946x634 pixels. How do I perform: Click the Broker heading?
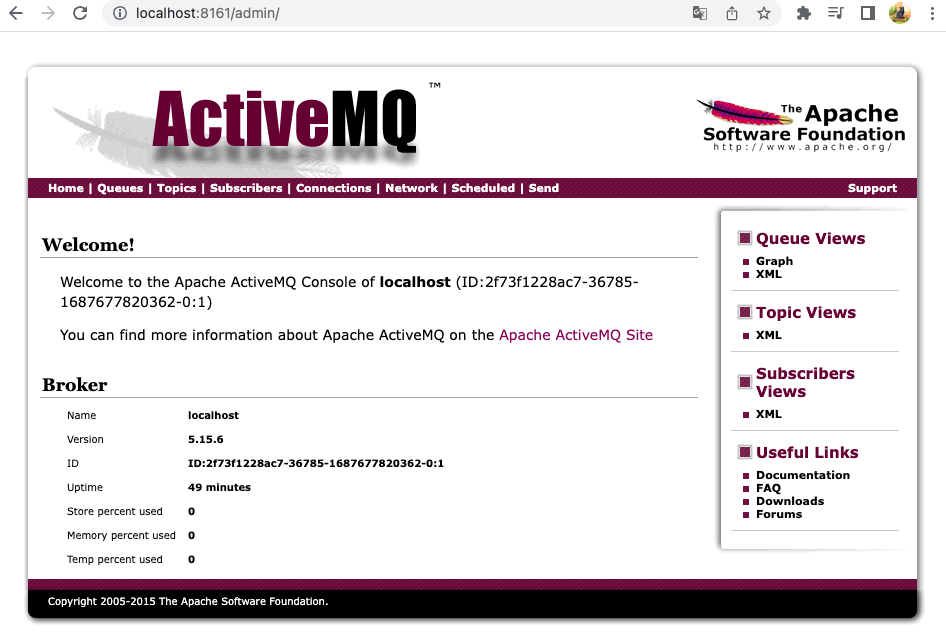(75, 385)
